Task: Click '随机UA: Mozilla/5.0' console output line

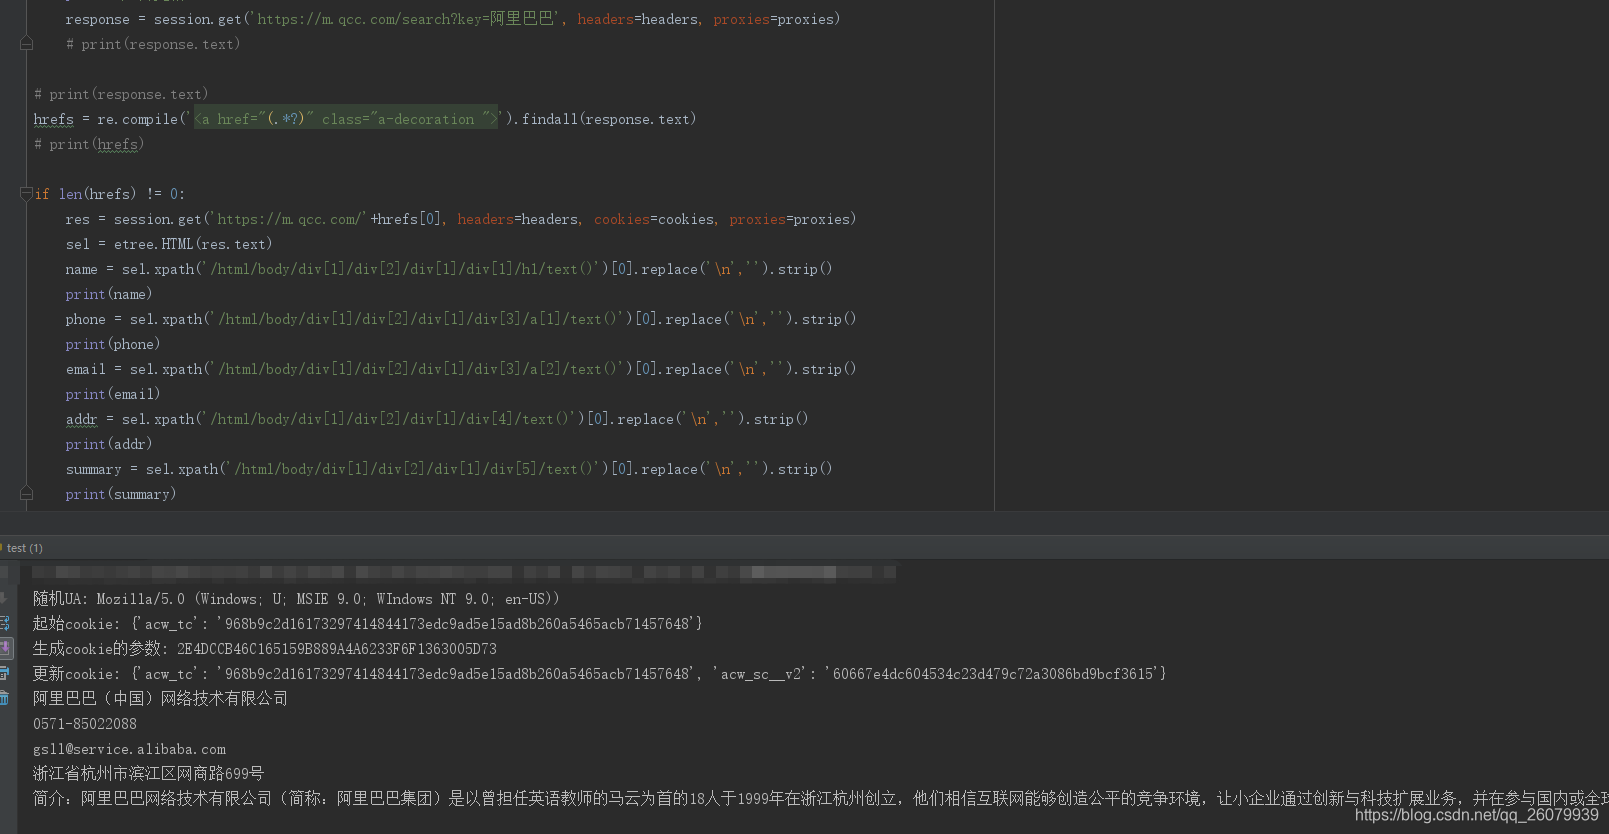Action: pos(296,599)
